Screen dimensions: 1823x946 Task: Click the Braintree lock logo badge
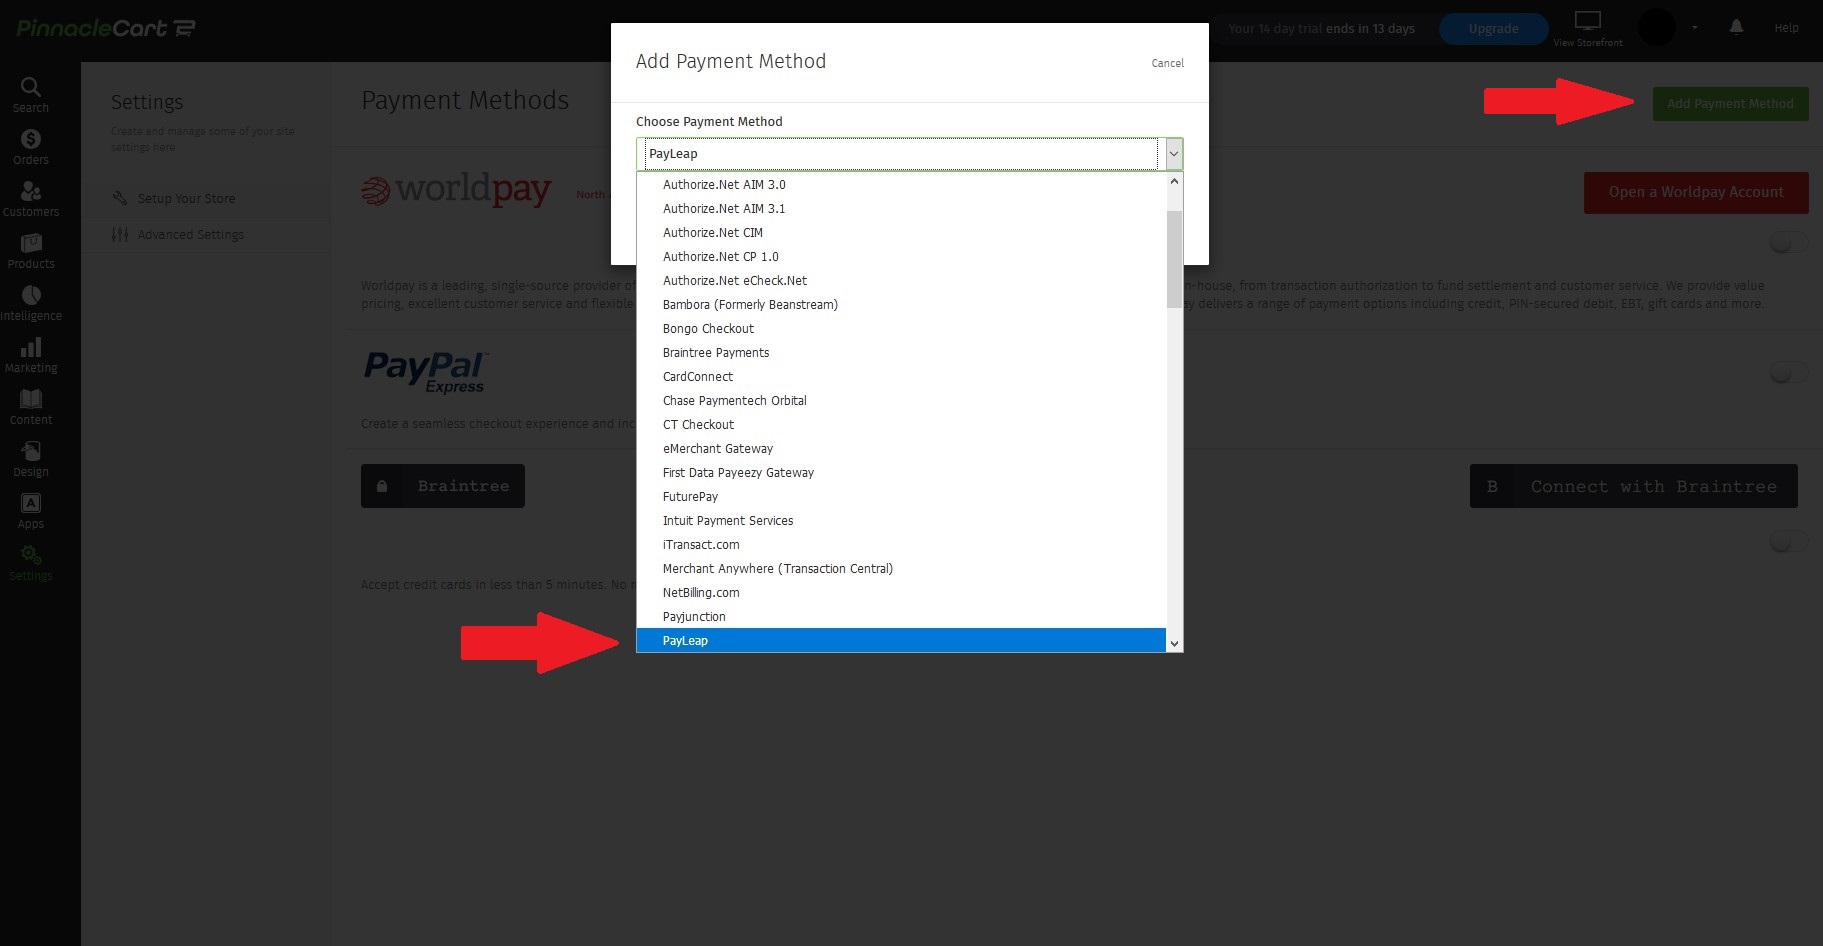tap(443, 486)
